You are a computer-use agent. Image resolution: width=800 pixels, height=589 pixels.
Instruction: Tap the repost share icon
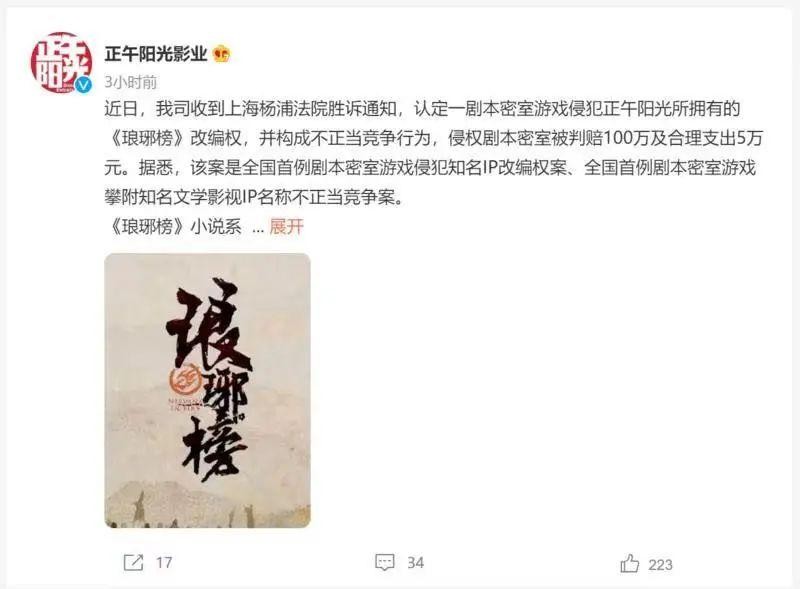(x=134, y=562)
